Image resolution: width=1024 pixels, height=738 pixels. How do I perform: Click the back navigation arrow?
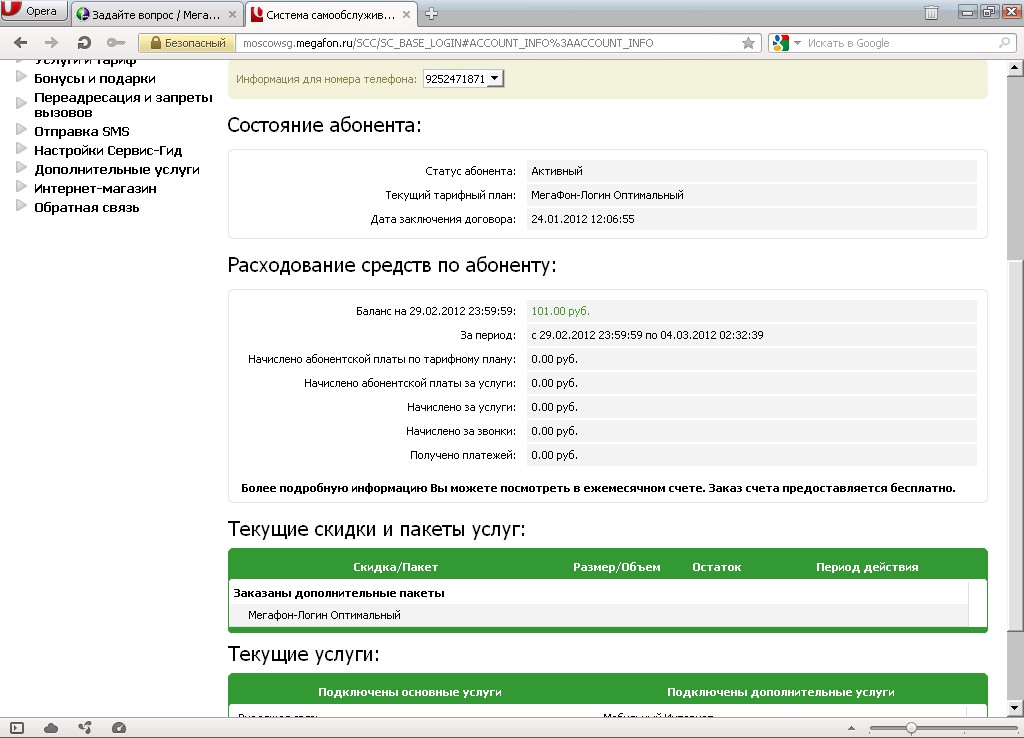(x=21, y=43)
